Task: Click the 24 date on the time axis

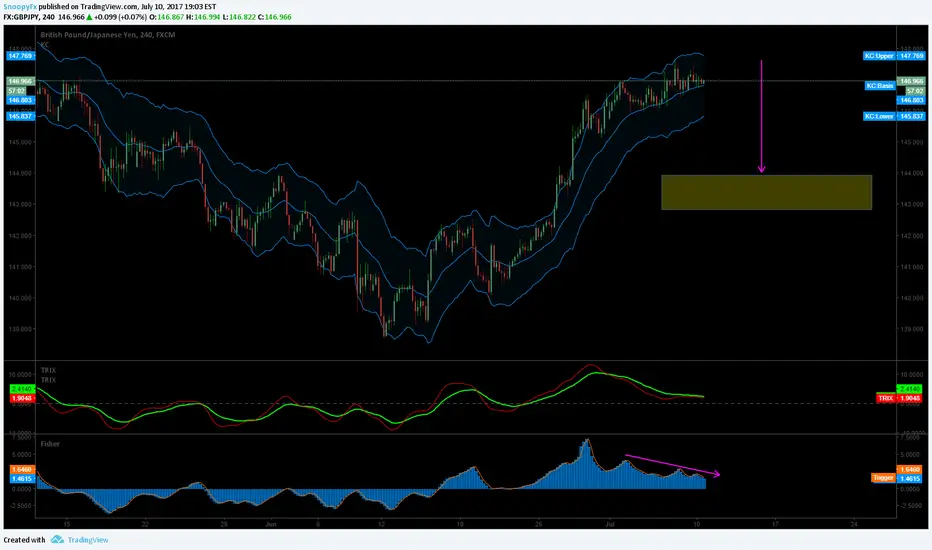Action: click(x=854, y=524)
